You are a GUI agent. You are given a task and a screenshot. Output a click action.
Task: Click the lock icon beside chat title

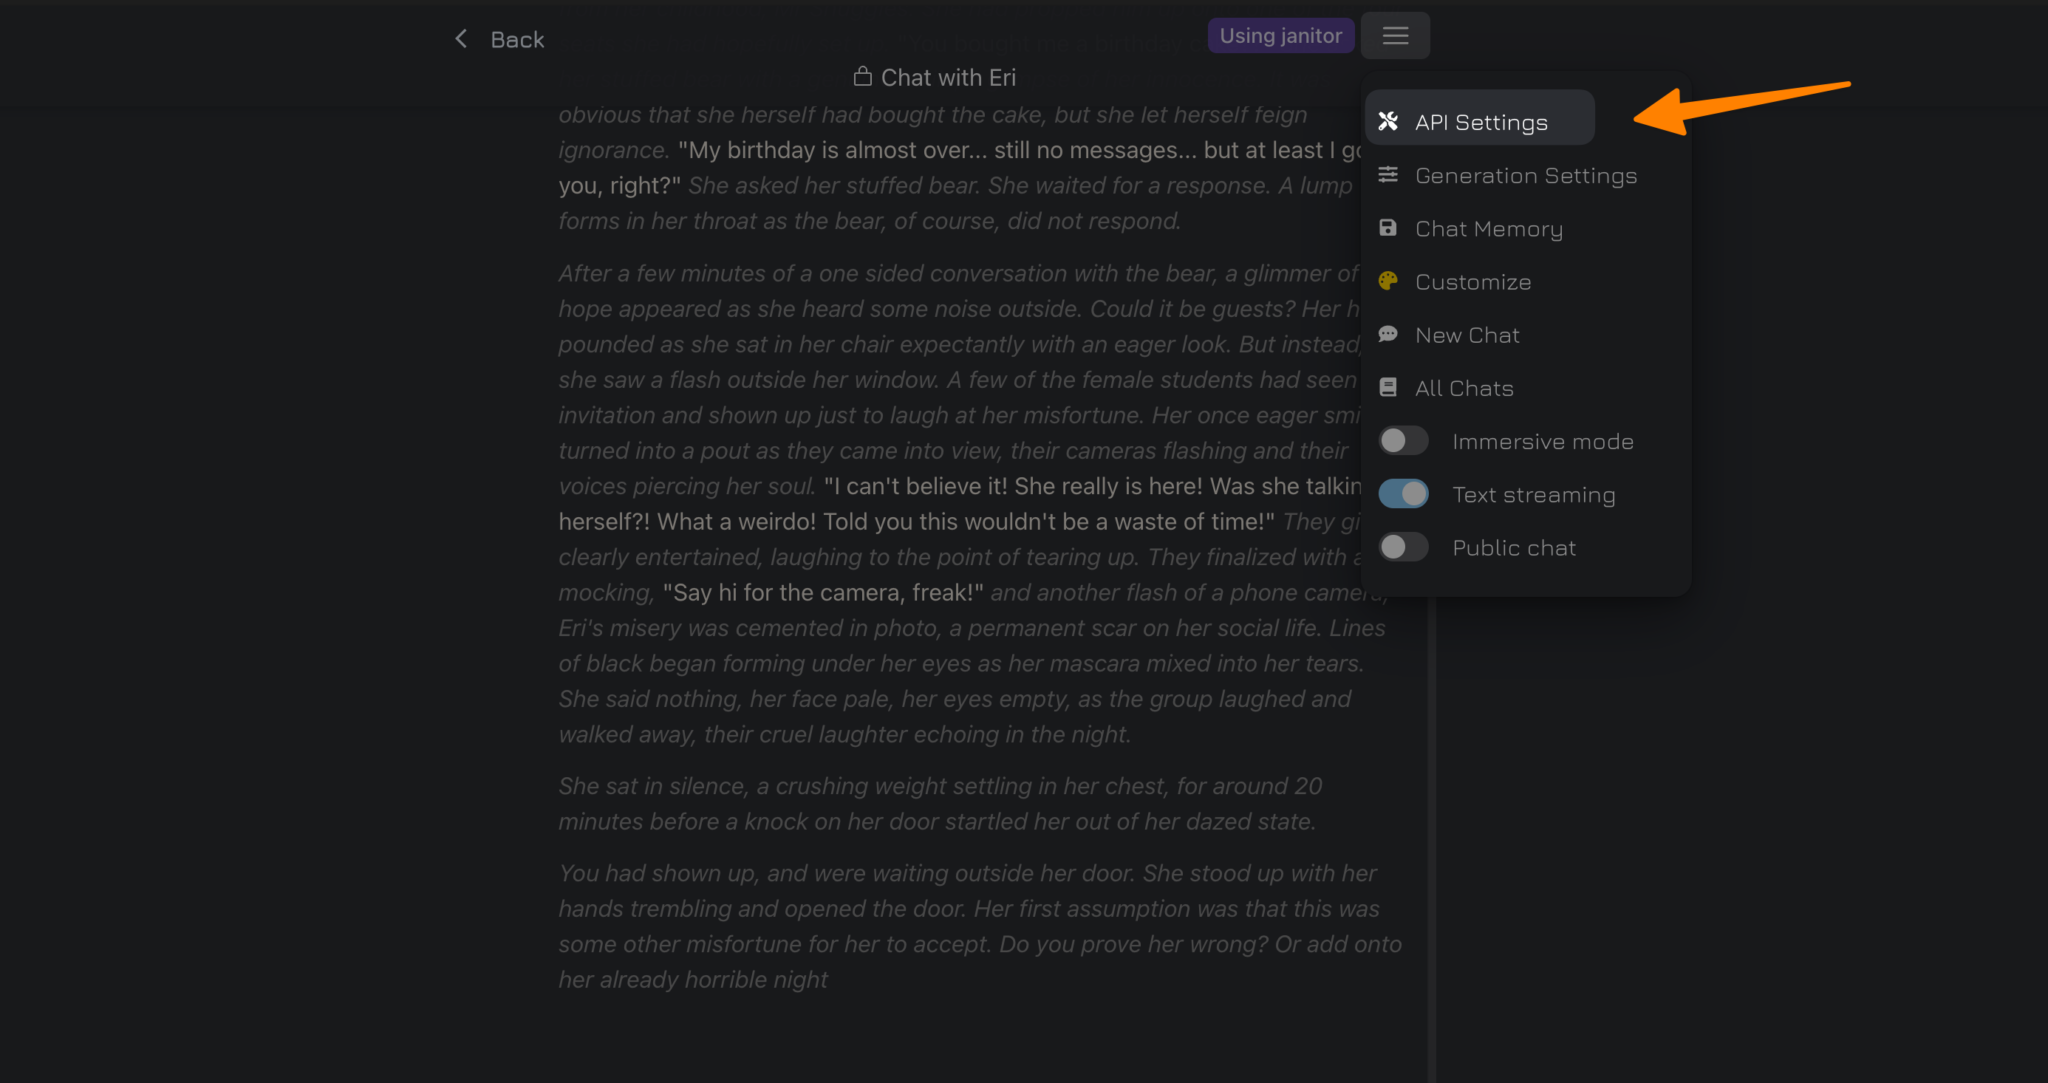click(x=862, y=77)
